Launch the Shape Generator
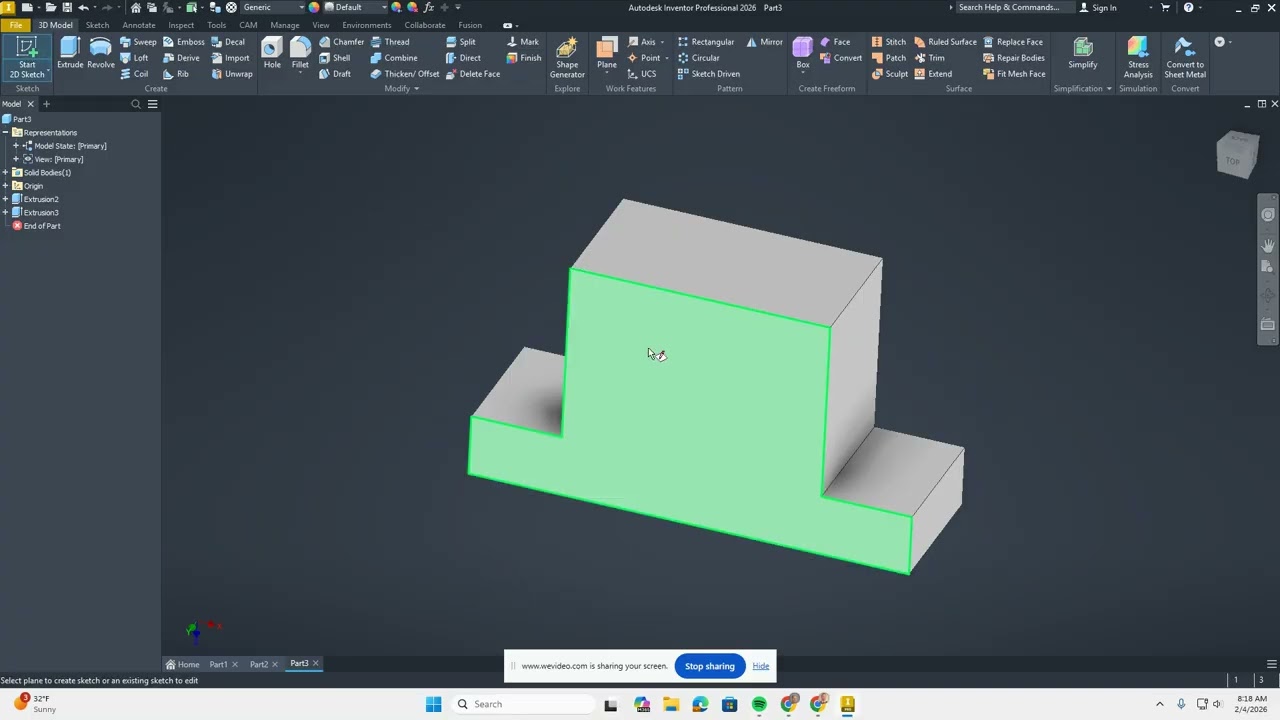Image resolution: width=1280 pixels, height=720 pixels. coord(567,58)
